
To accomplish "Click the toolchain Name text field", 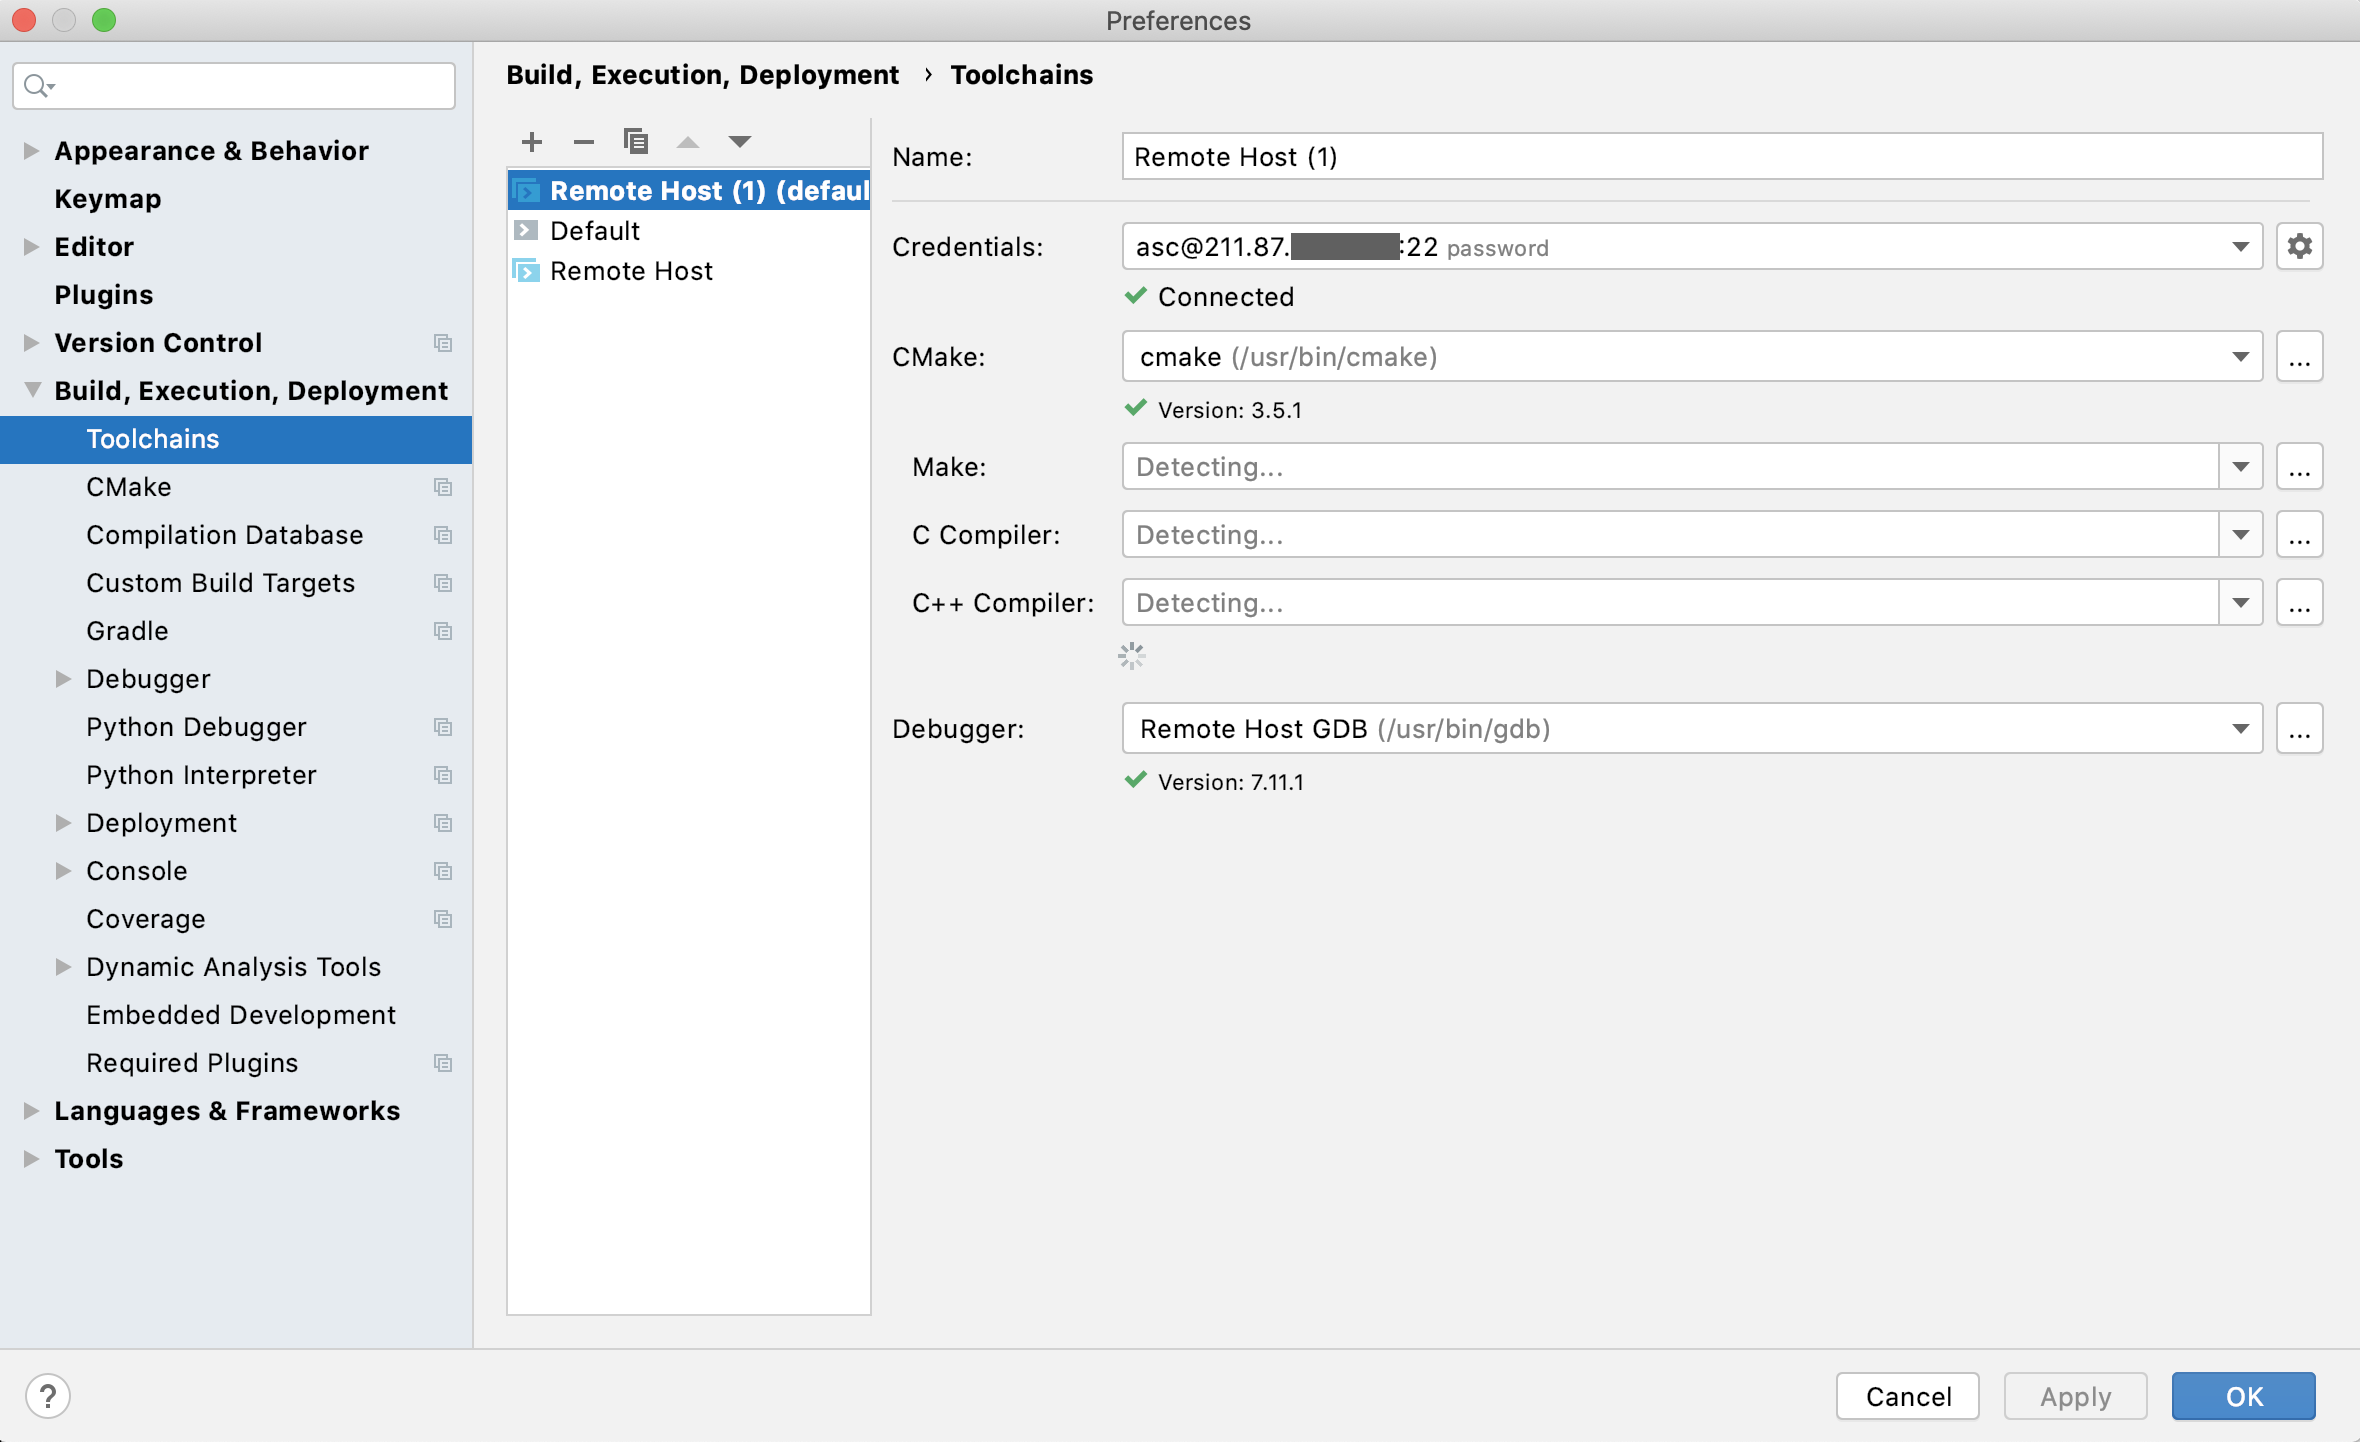I will (x=1720, y=157).
